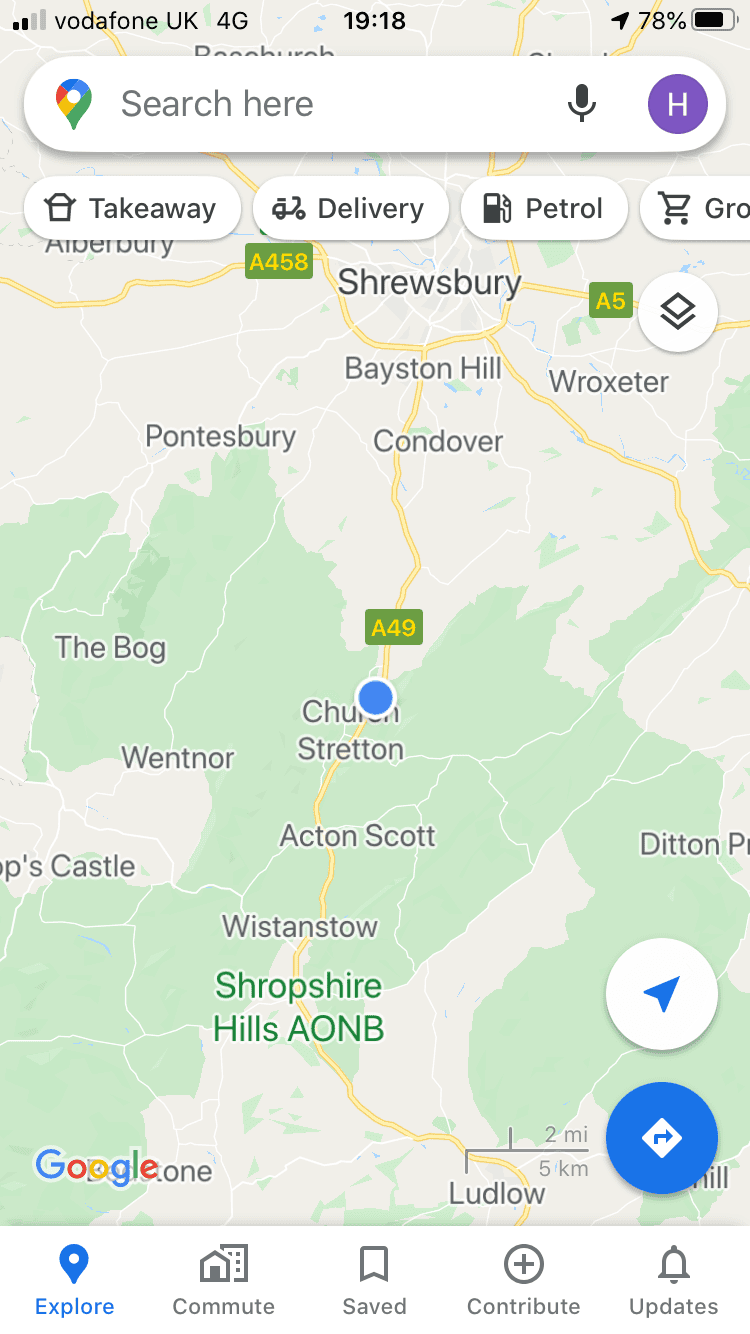
Task: Tap the Shrewsbury town label
Action: [x=429, y=282]
